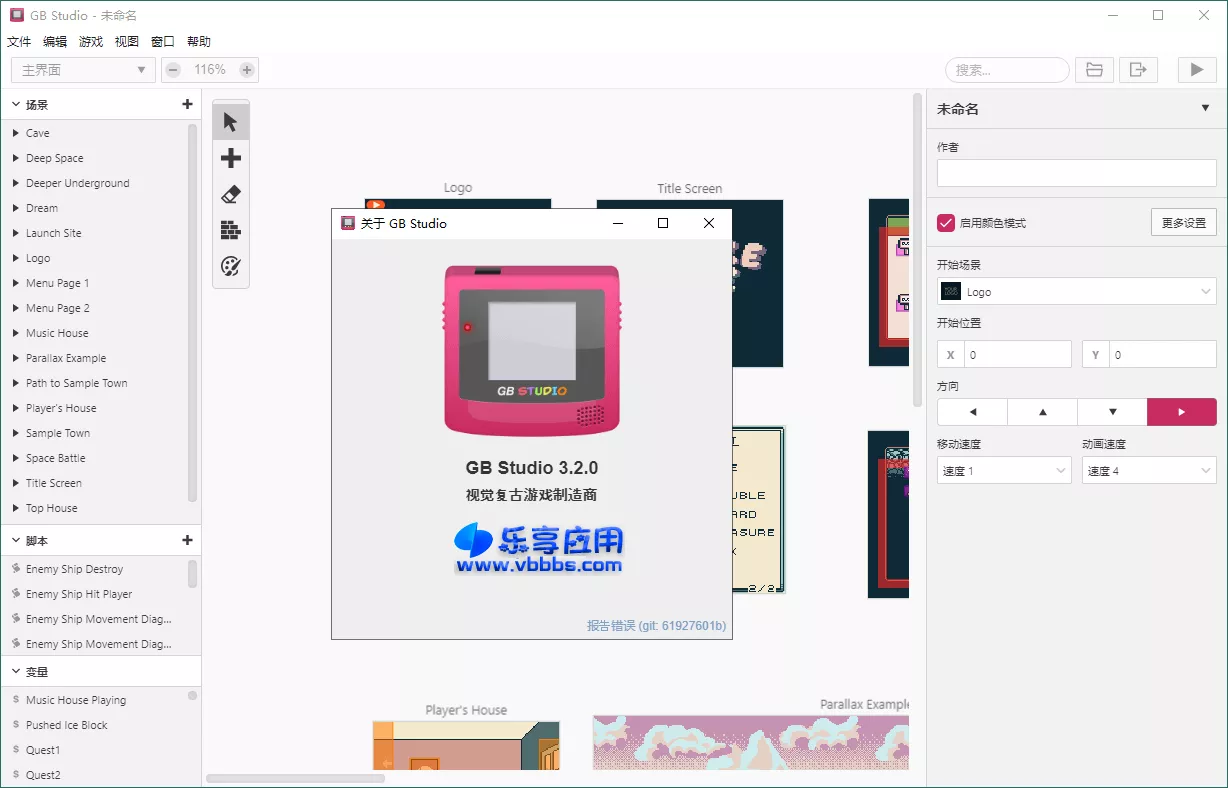This screenshot has width=1228, height=788.
Task: Select the arrow pointer tool
Action: pos(231,122)
